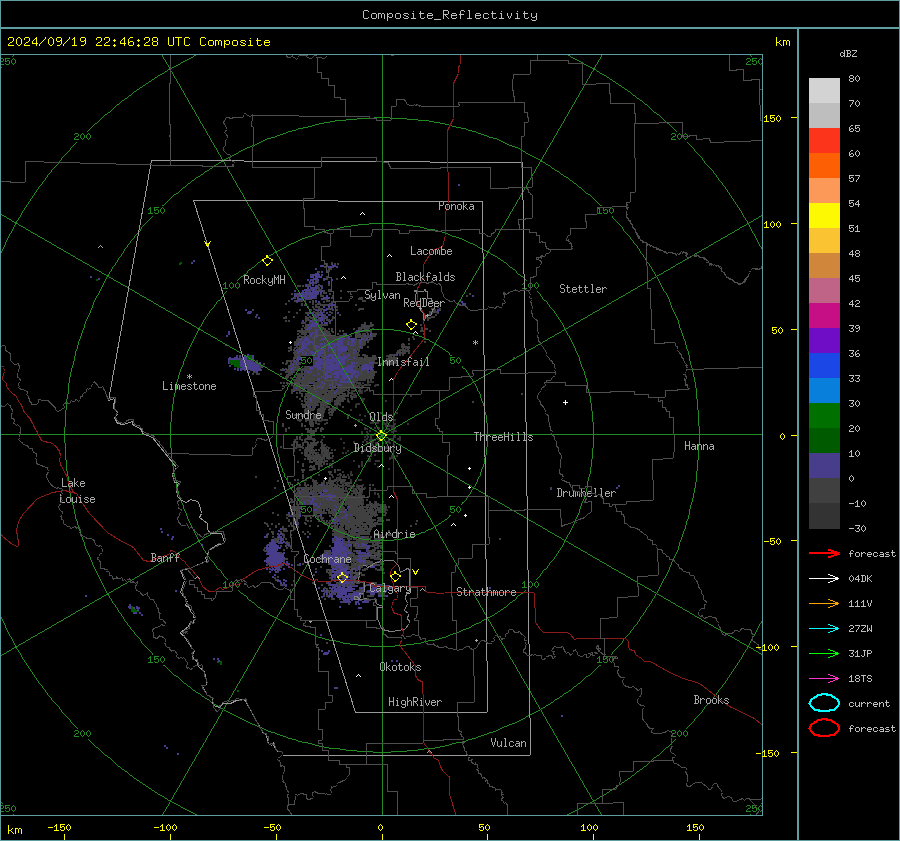Click the Brooks city label

pos(711,700)
